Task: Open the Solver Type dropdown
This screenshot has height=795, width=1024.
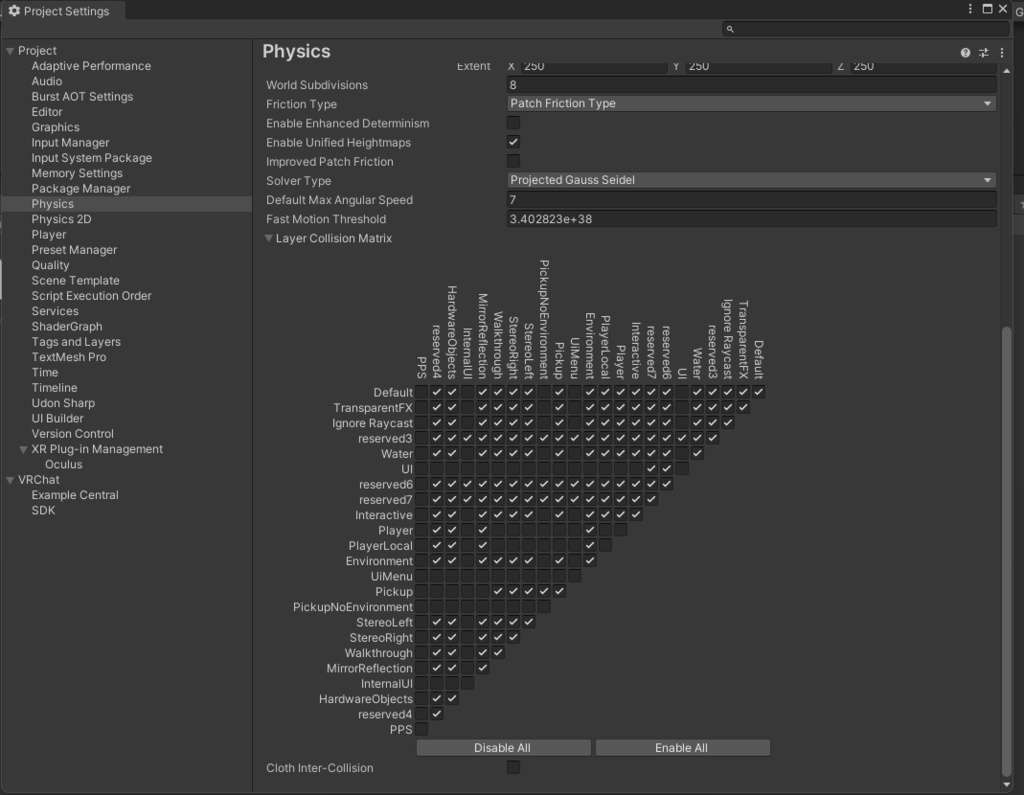Action: click(x=752, y=180)
